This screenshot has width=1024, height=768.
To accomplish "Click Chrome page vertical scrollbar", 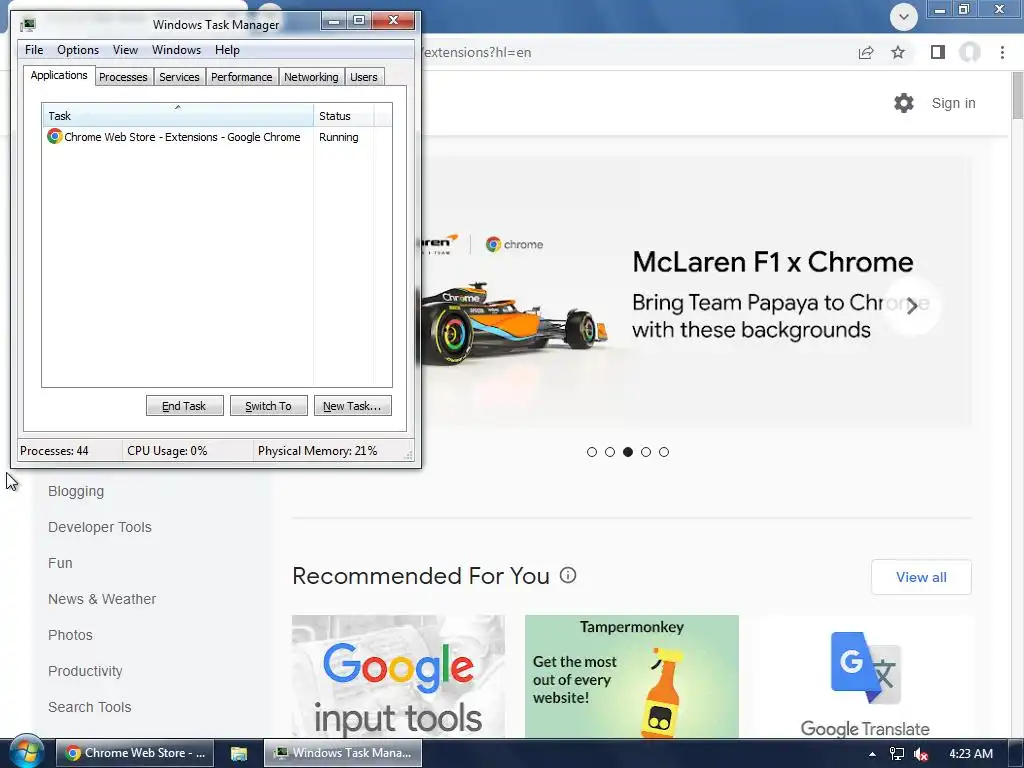I will [1017, 96].
